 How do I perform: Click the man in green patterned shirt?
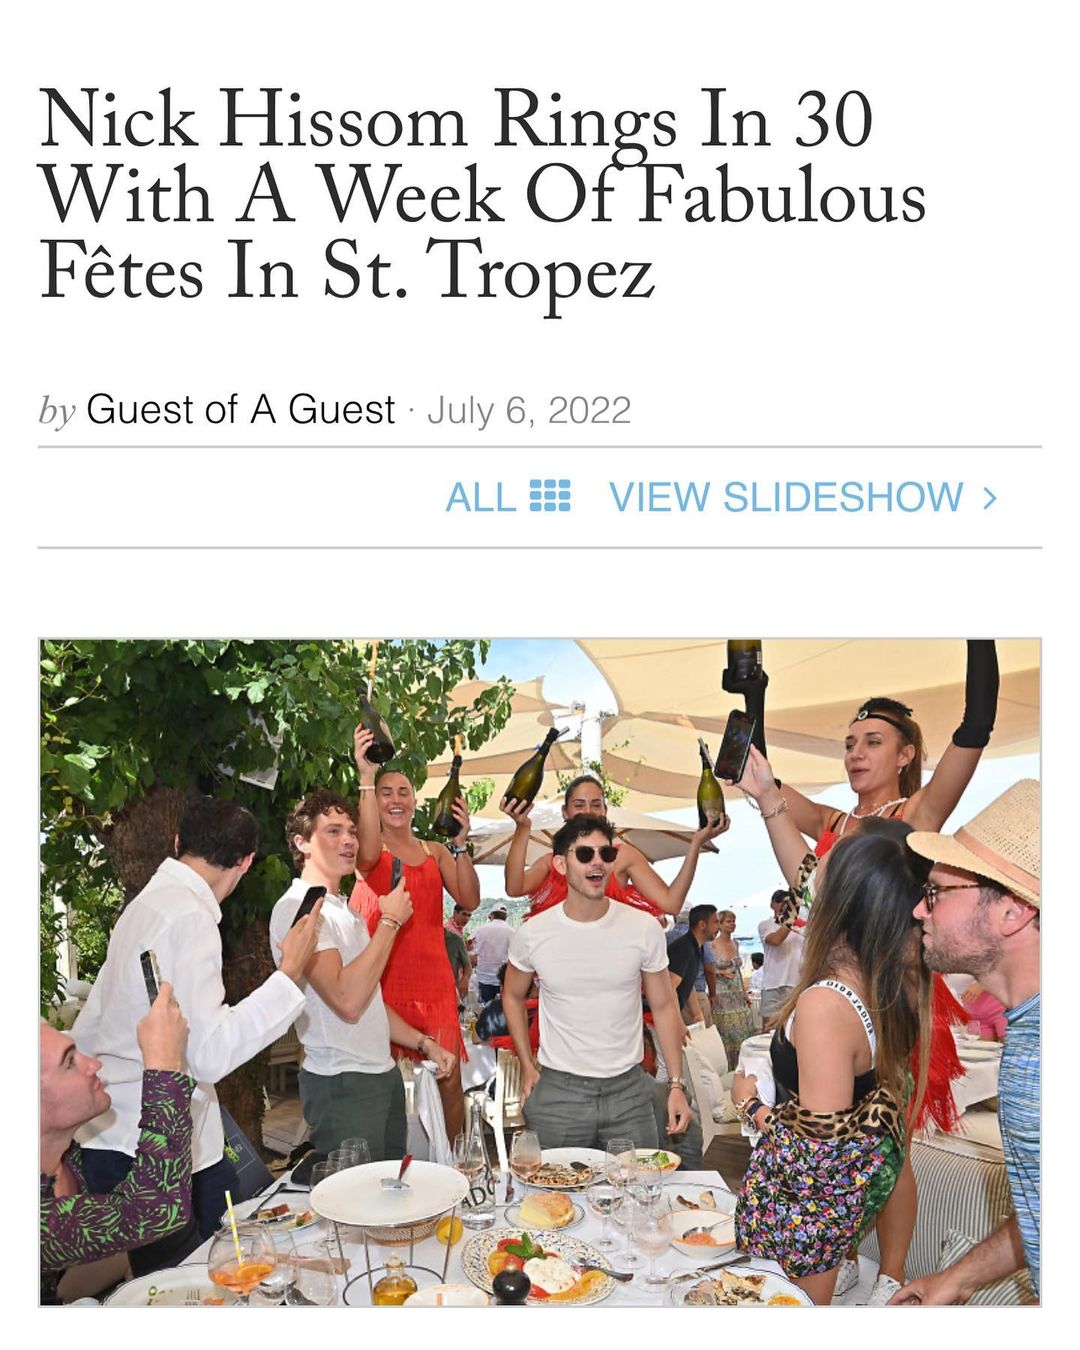tap(115, 1160)
